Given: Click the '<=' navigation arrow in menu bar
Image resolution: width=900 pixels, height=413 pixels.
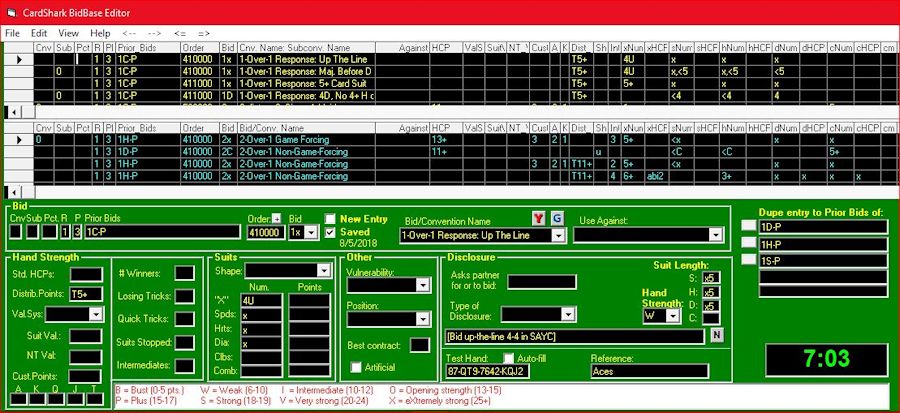Looking at the screenshot, I should [181, 33].
